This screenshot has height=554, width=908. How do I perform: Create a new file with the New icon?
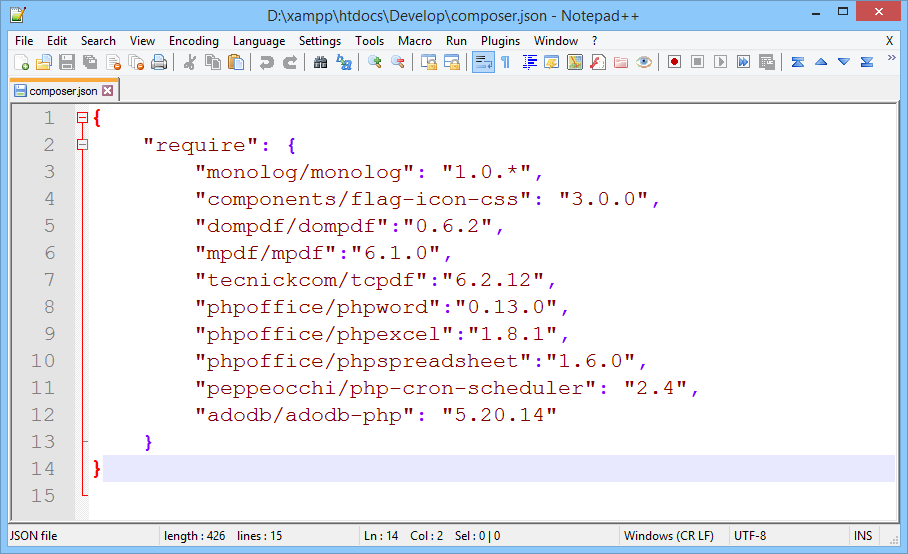[21, 62]
